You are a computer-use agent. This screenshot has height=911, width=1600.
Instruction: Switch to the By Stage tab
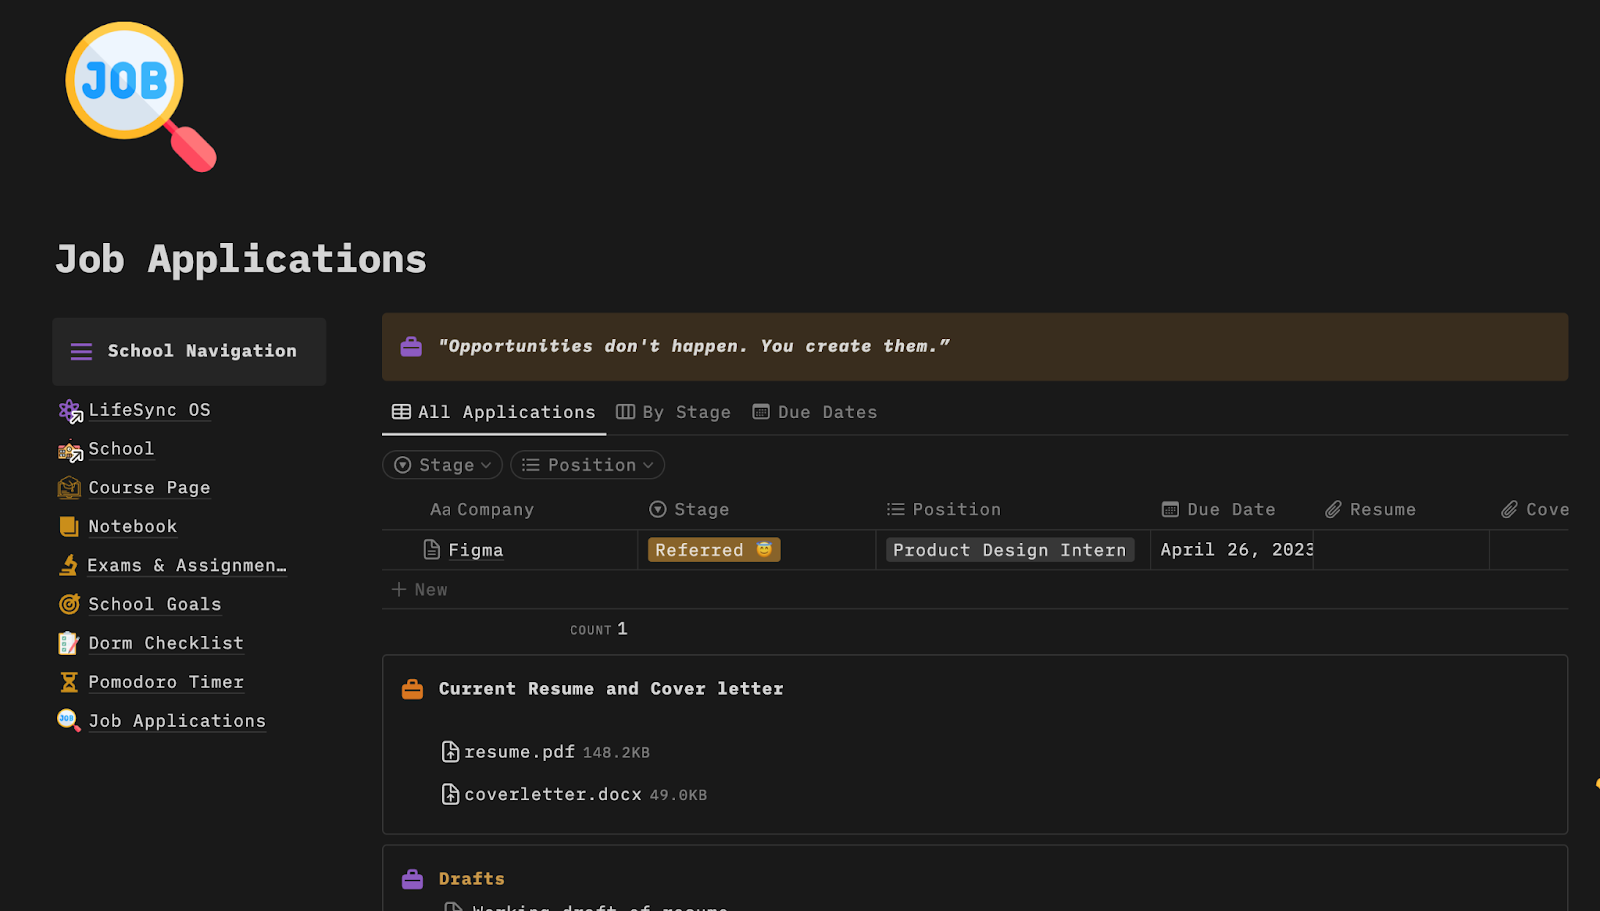[x=673, y=412]
